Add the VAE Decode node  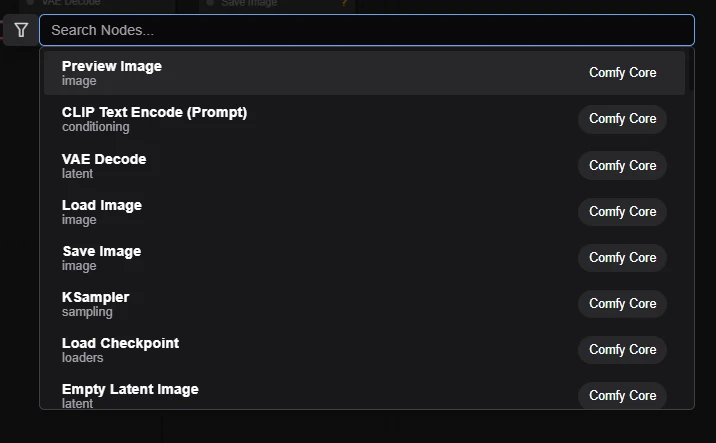(x=104, y=165)
